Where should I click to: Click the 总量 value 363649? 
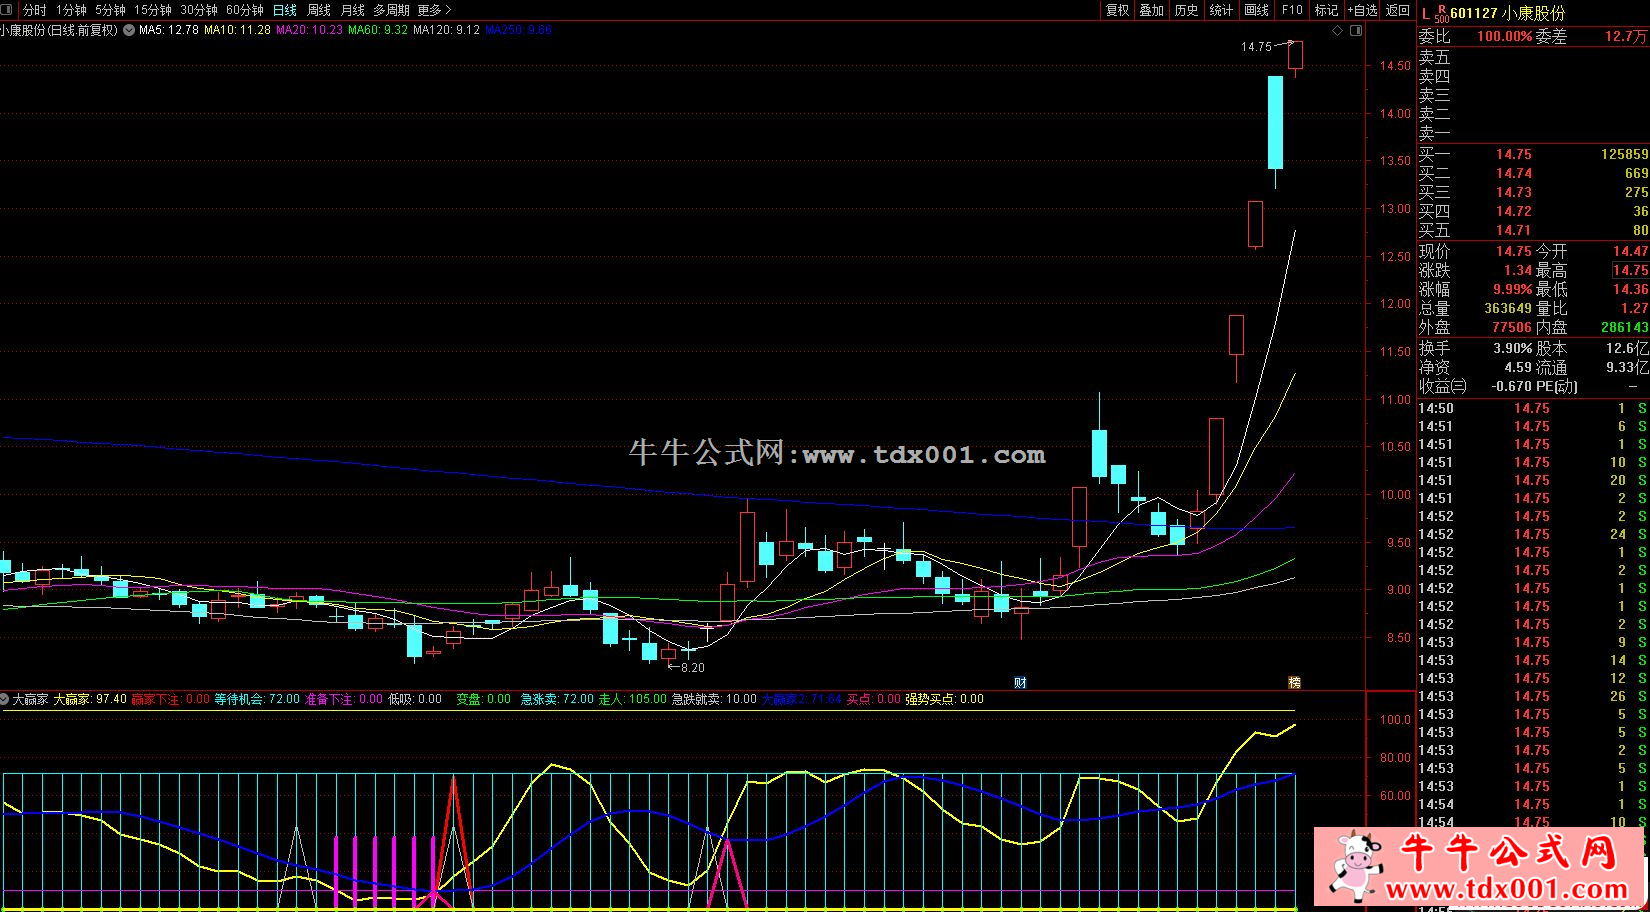coord(1508,308)
